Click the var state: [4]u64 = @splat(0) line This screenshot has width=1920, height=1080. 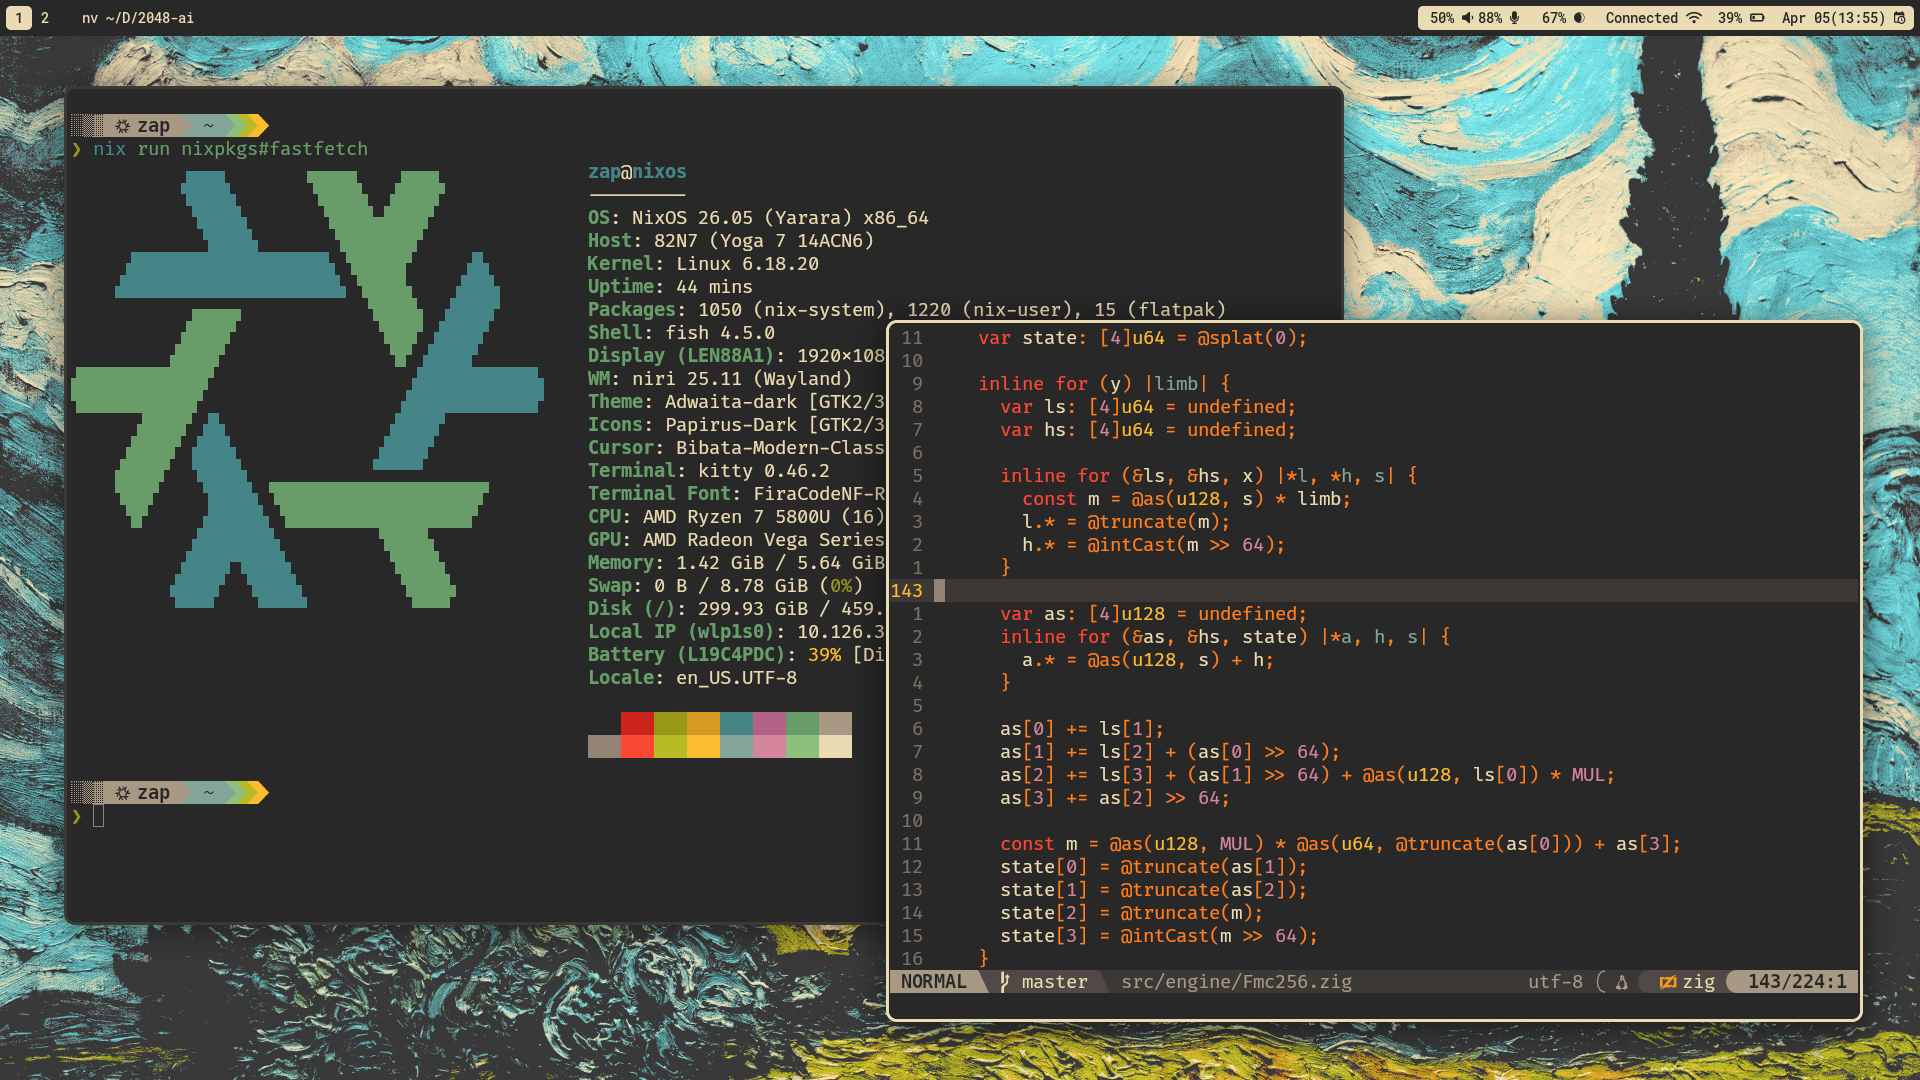pos(1143,338)
